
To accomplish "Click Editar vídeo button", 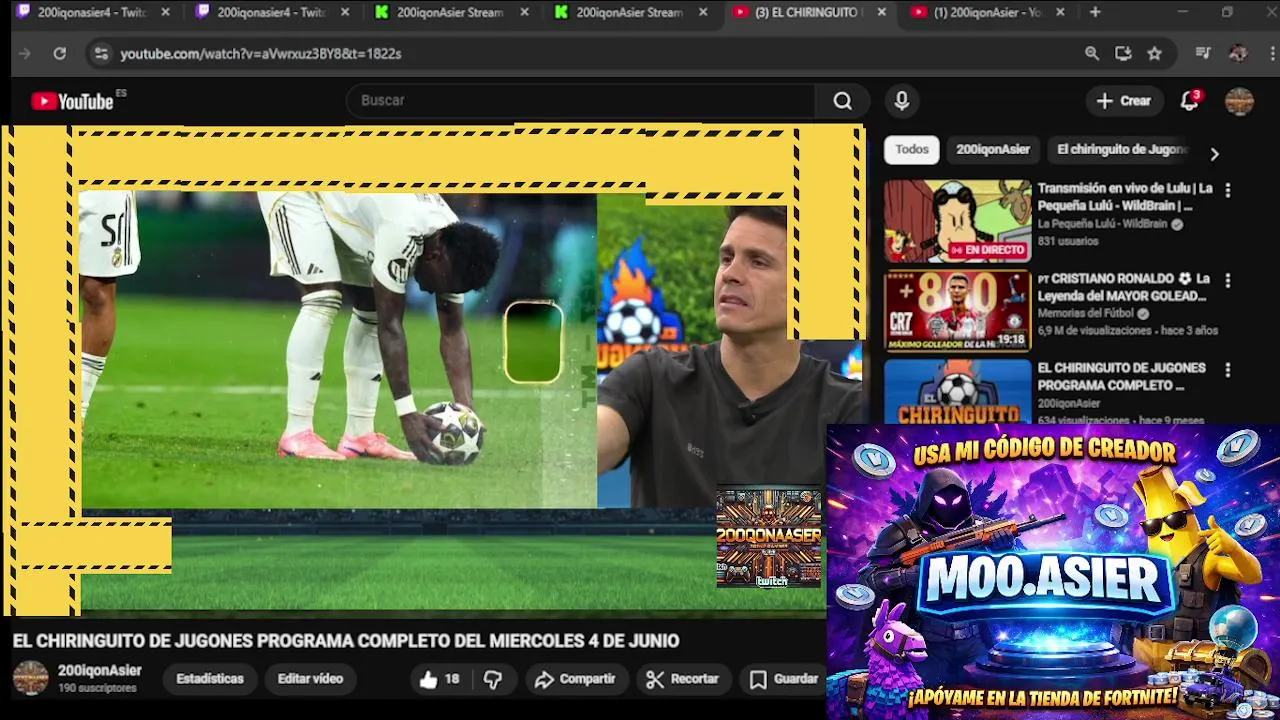I will point(310,679).
